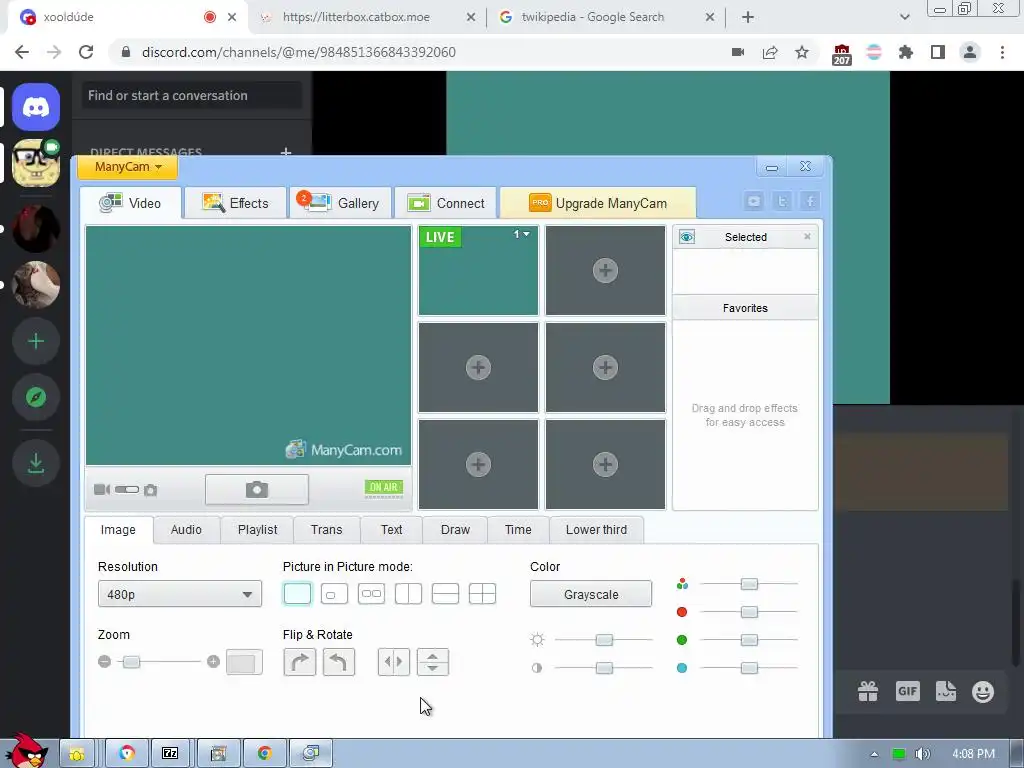Switch to the Video tab
Screen dimensions: 1024x768
point(131,203)
